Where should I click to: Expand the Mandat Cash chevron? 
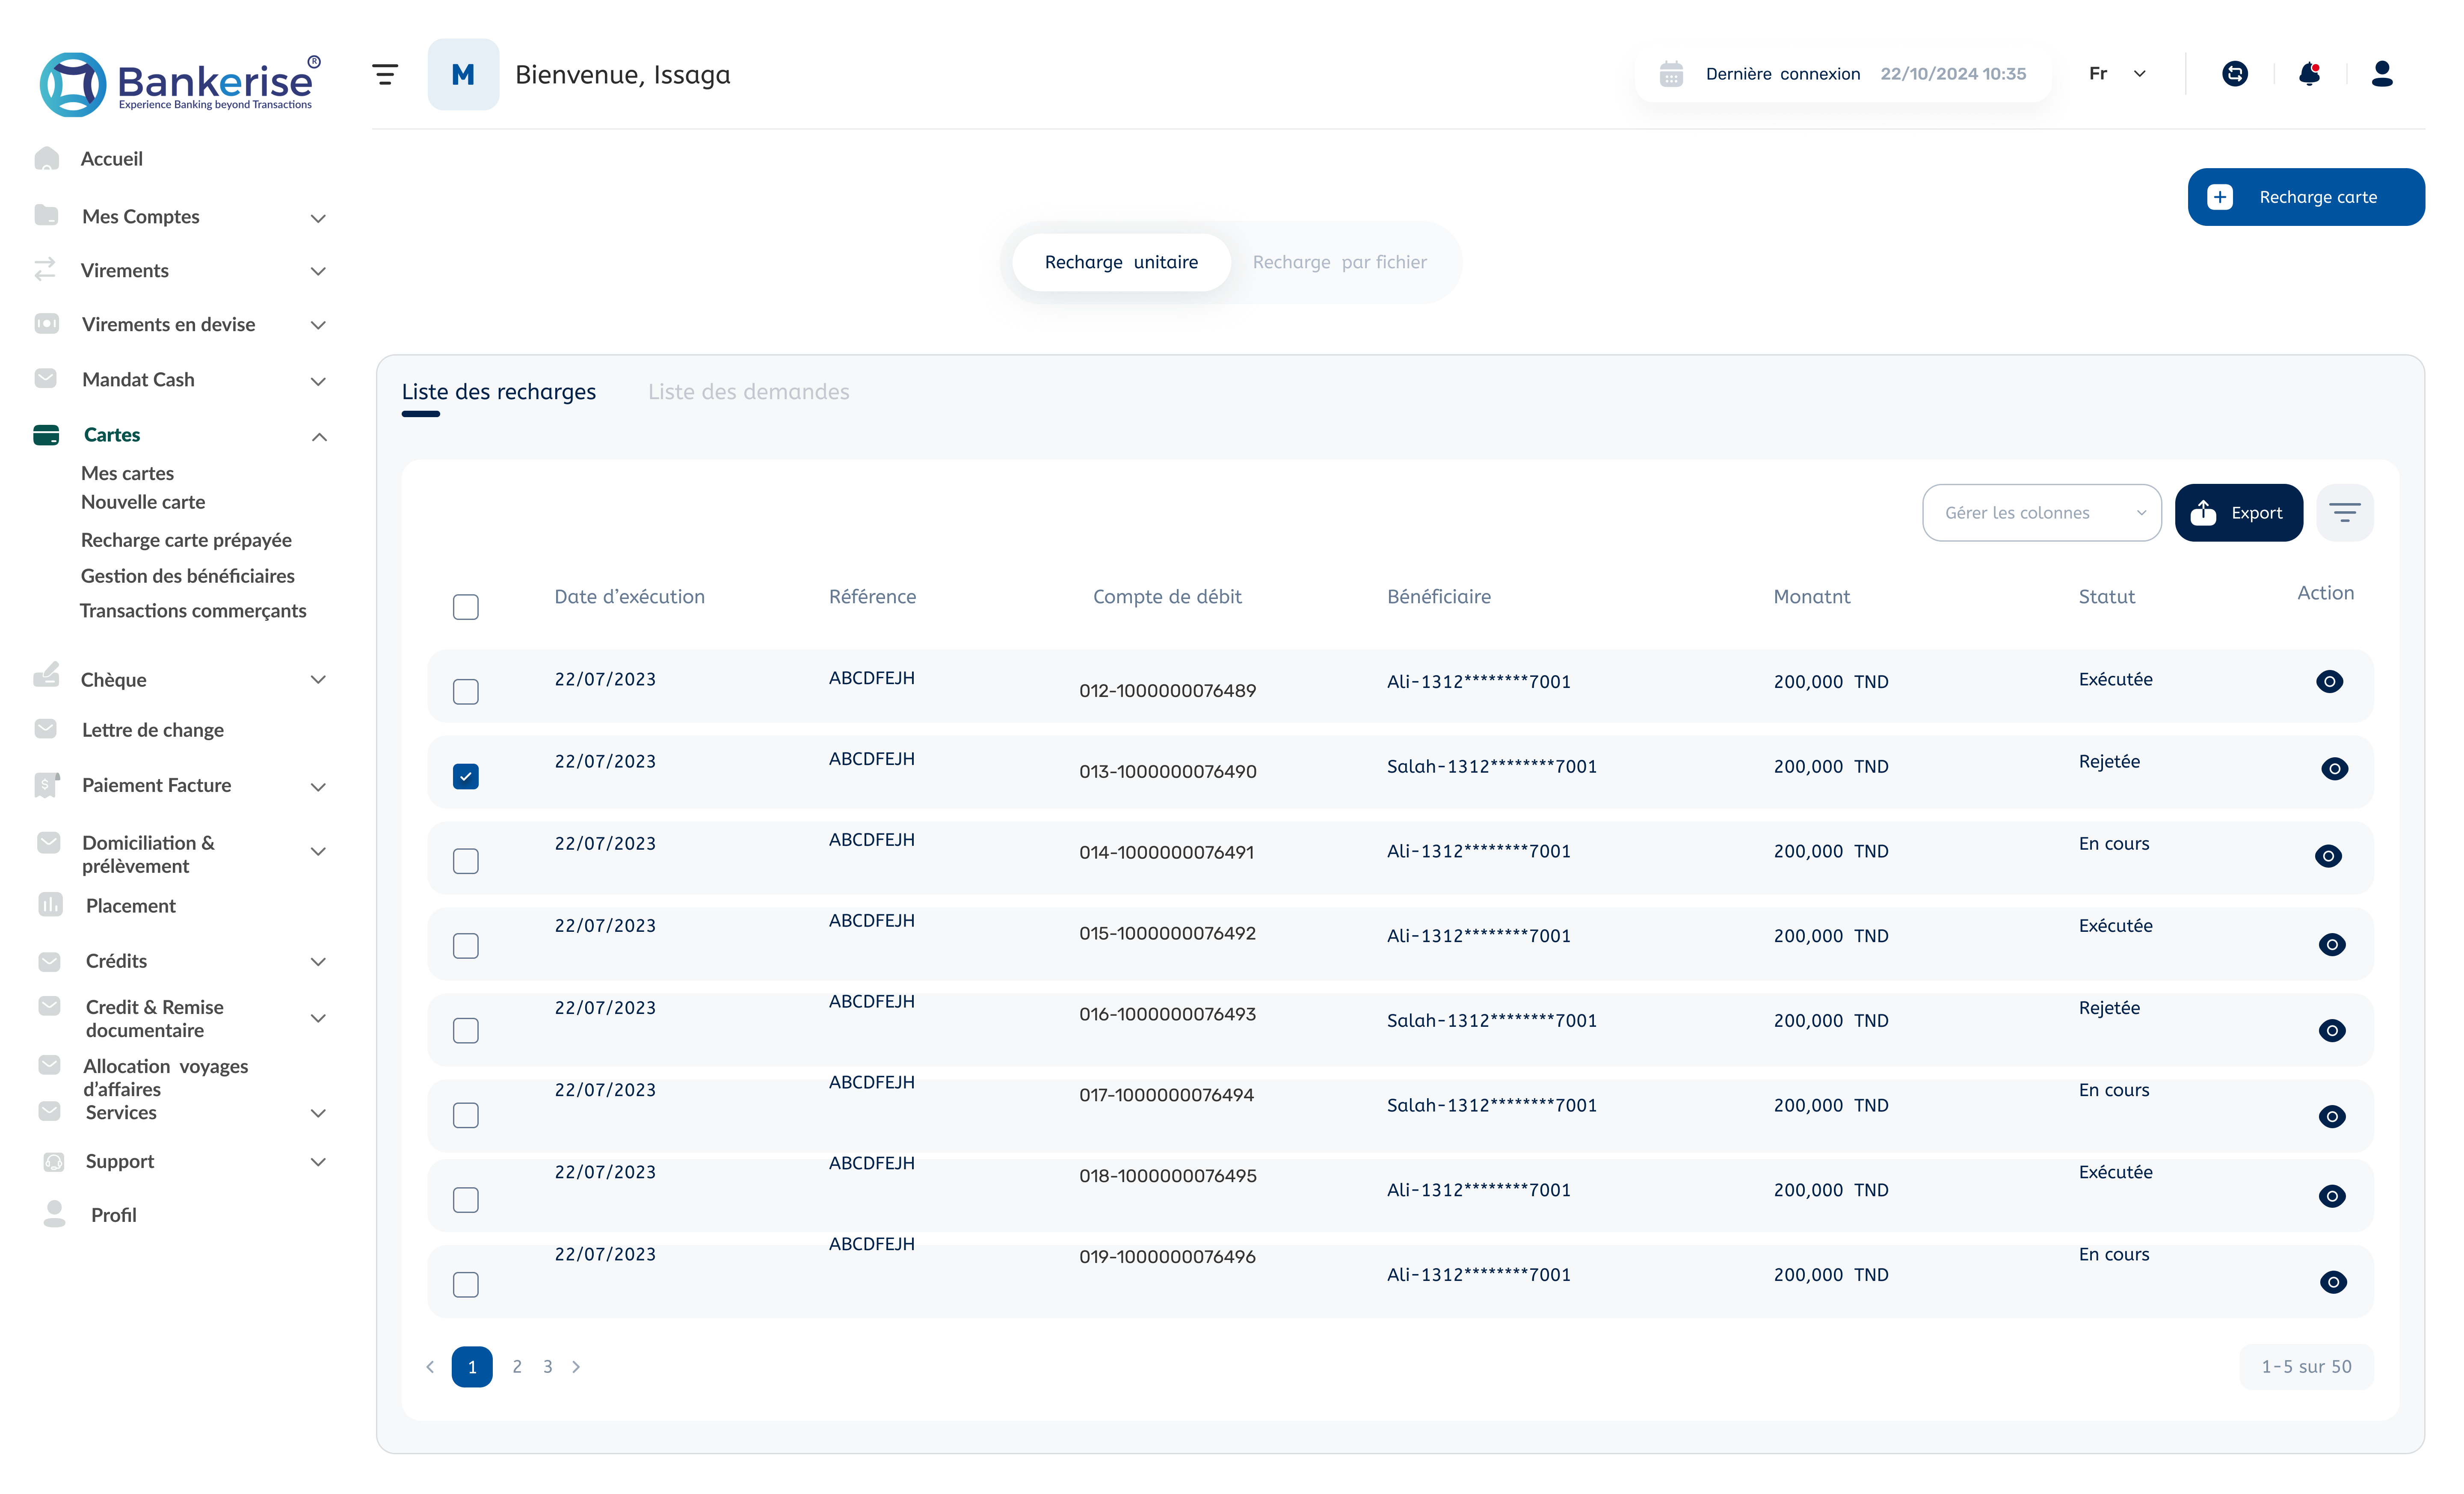pos(318,381)
